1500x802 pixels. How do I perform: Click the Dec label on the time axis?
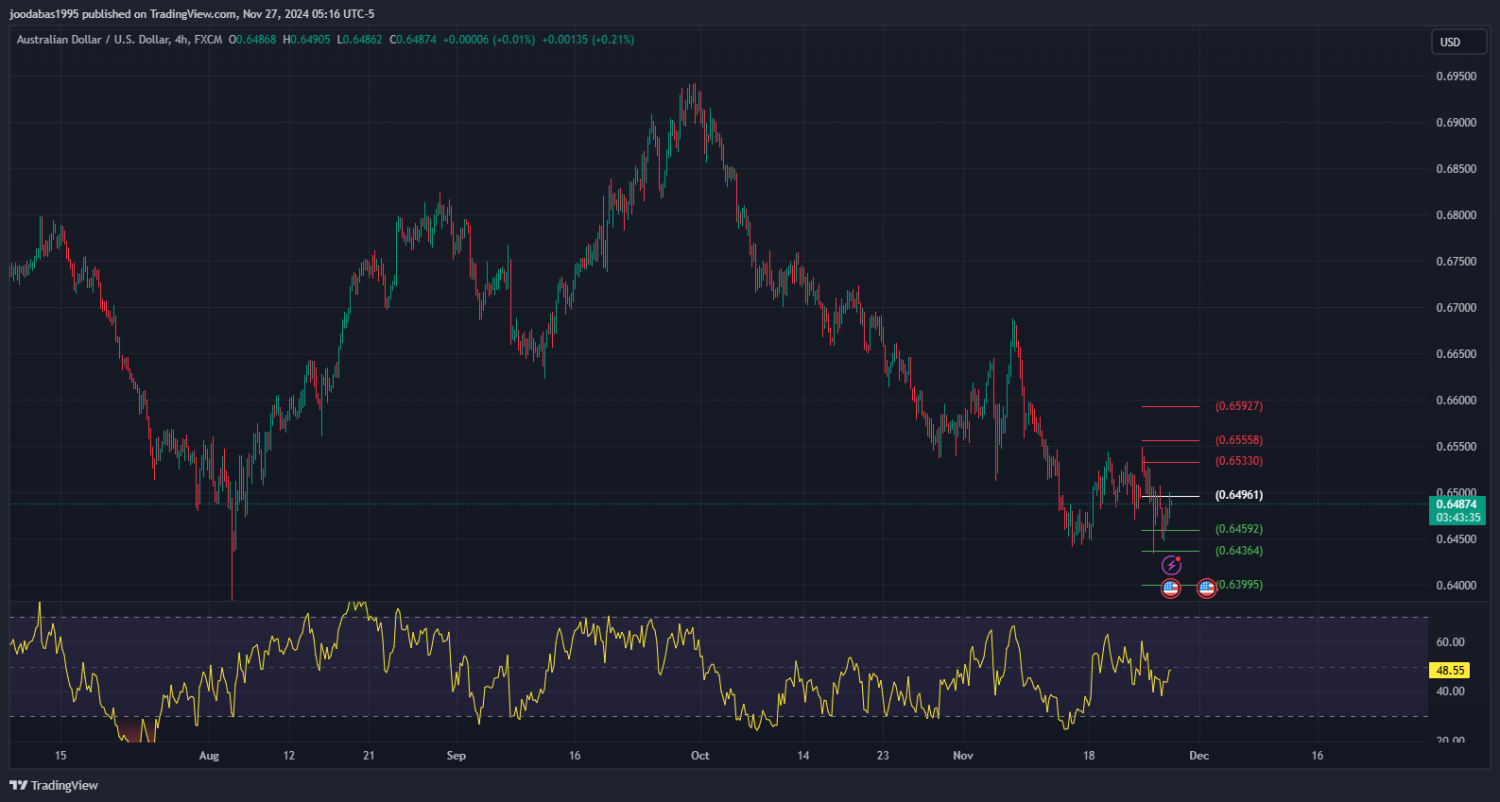coord(1199,756)
